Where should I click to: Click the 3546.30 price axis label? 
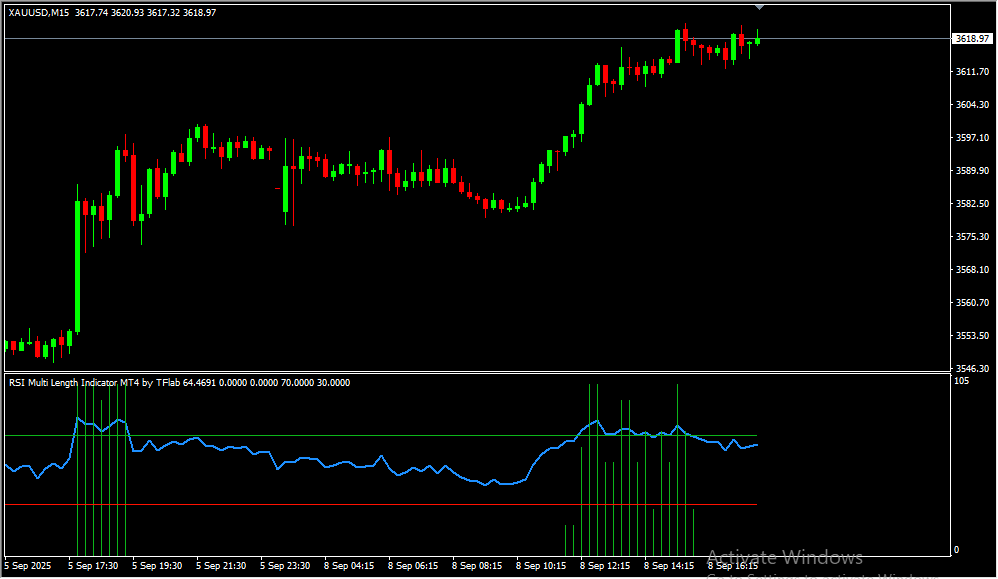[972, 369]
